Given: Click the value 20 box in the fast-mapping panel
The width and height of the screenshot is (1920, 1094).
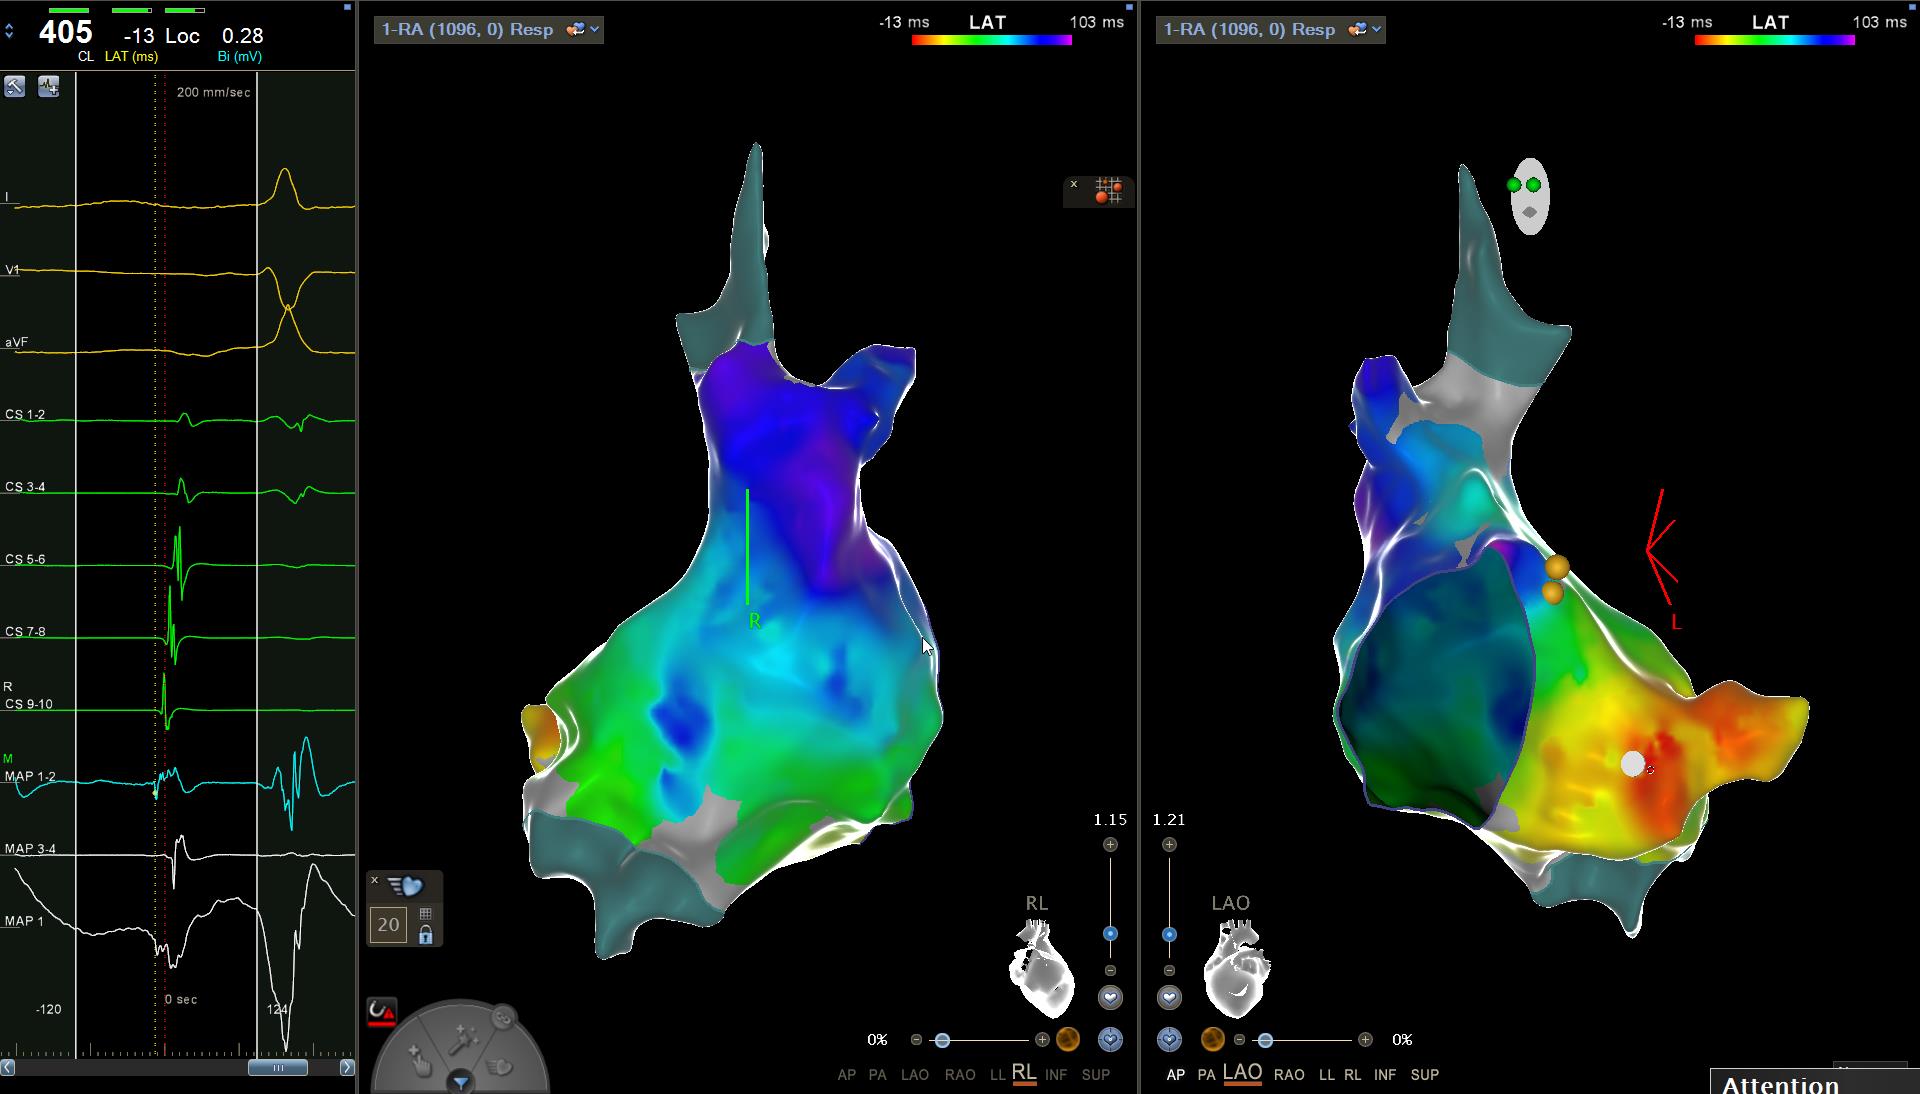Looking at the screenshot, I should [x=388, y=925].
